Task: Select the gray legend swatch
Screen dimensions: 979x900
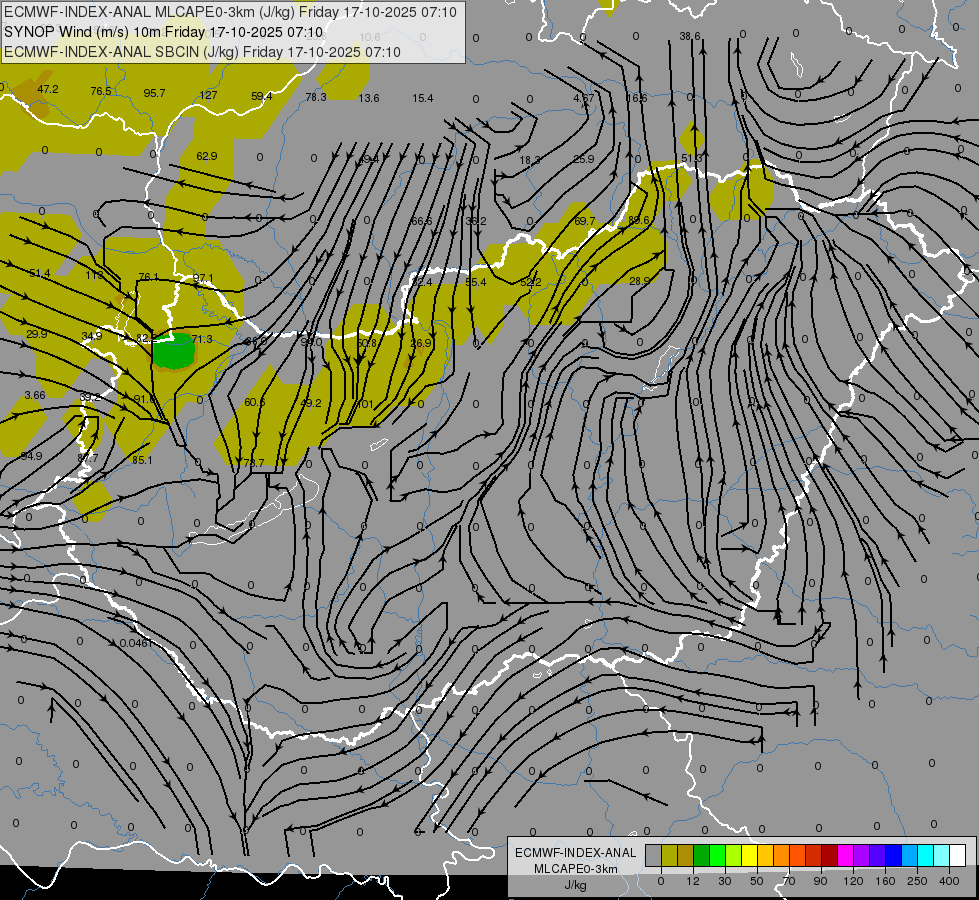Action: click(x=653, y=855)
